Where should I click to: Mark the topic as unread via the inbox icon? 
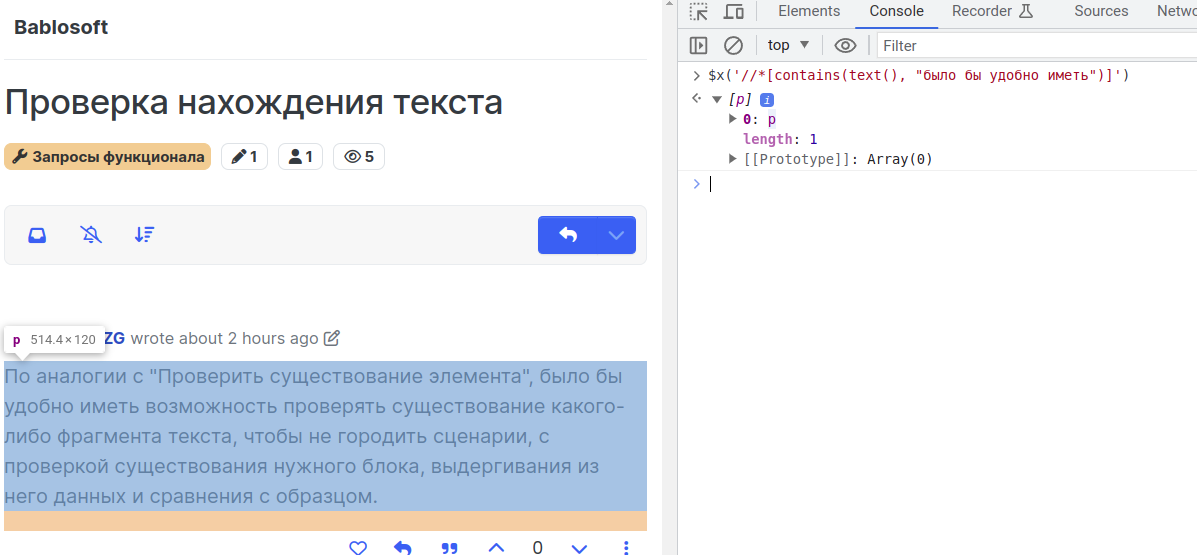[37, 235]
